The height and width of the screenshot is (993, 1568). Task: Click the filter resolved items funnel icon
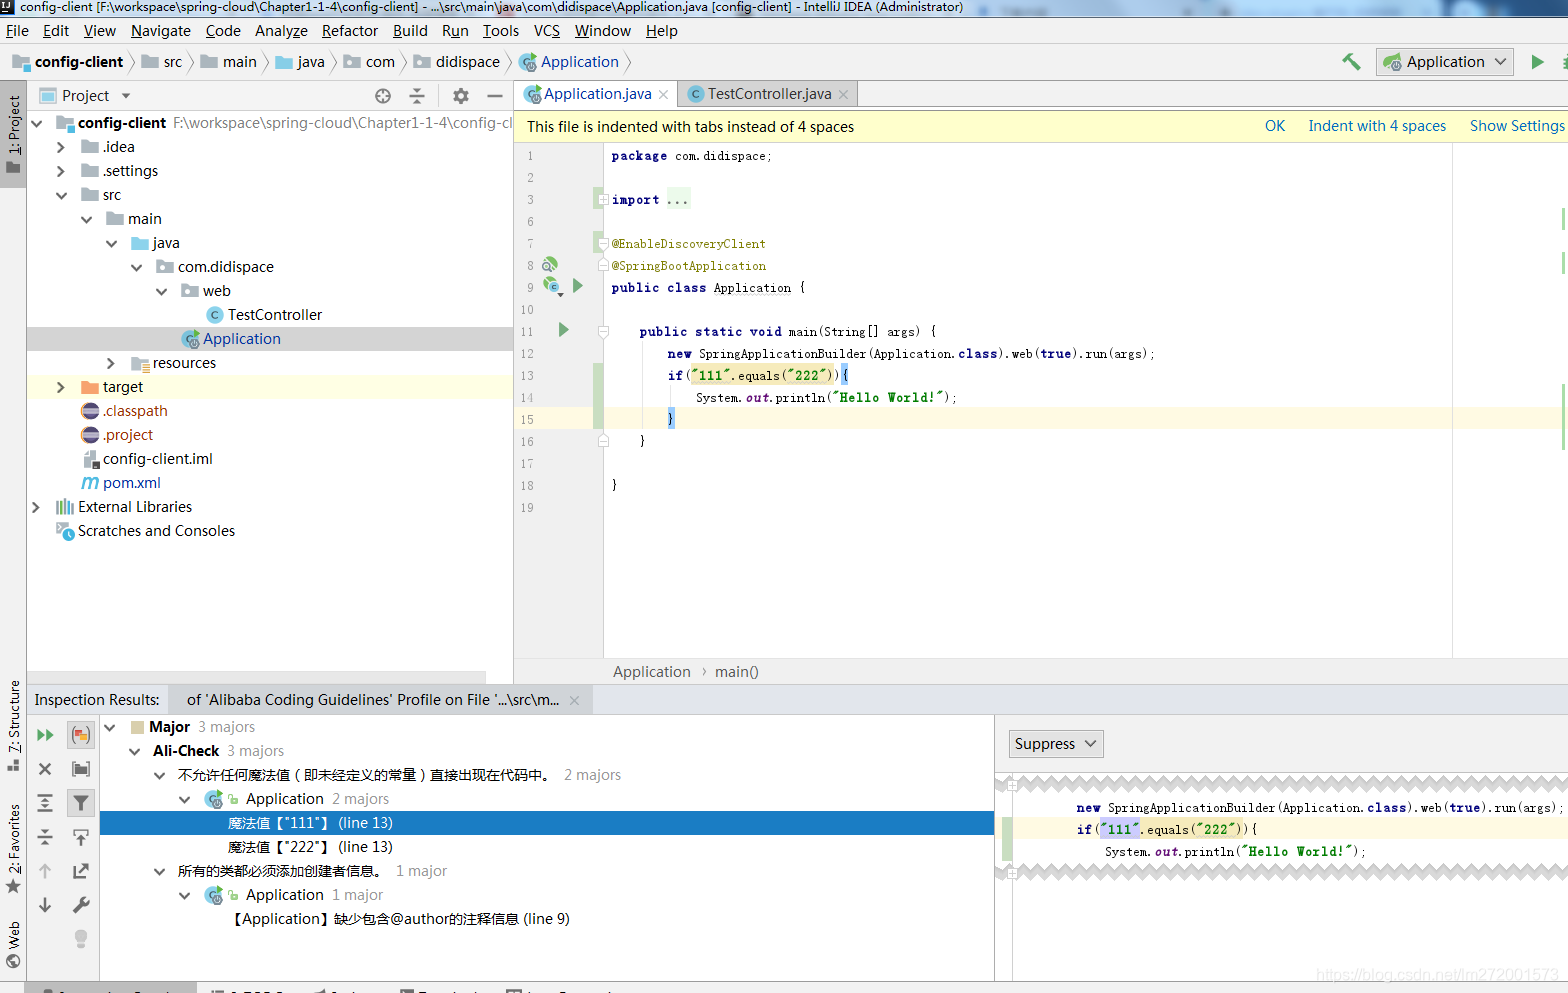pos(81,803)
